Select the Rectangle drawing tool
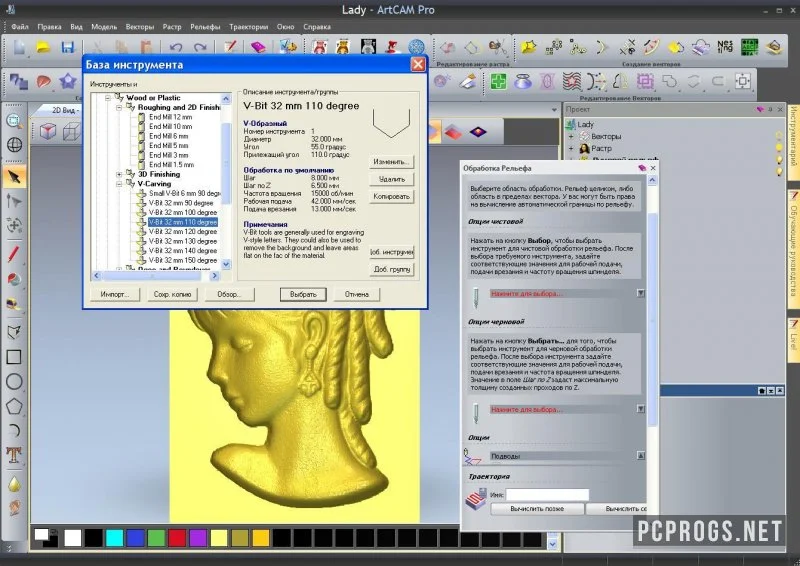800x566 pixels. coord(14,357)
